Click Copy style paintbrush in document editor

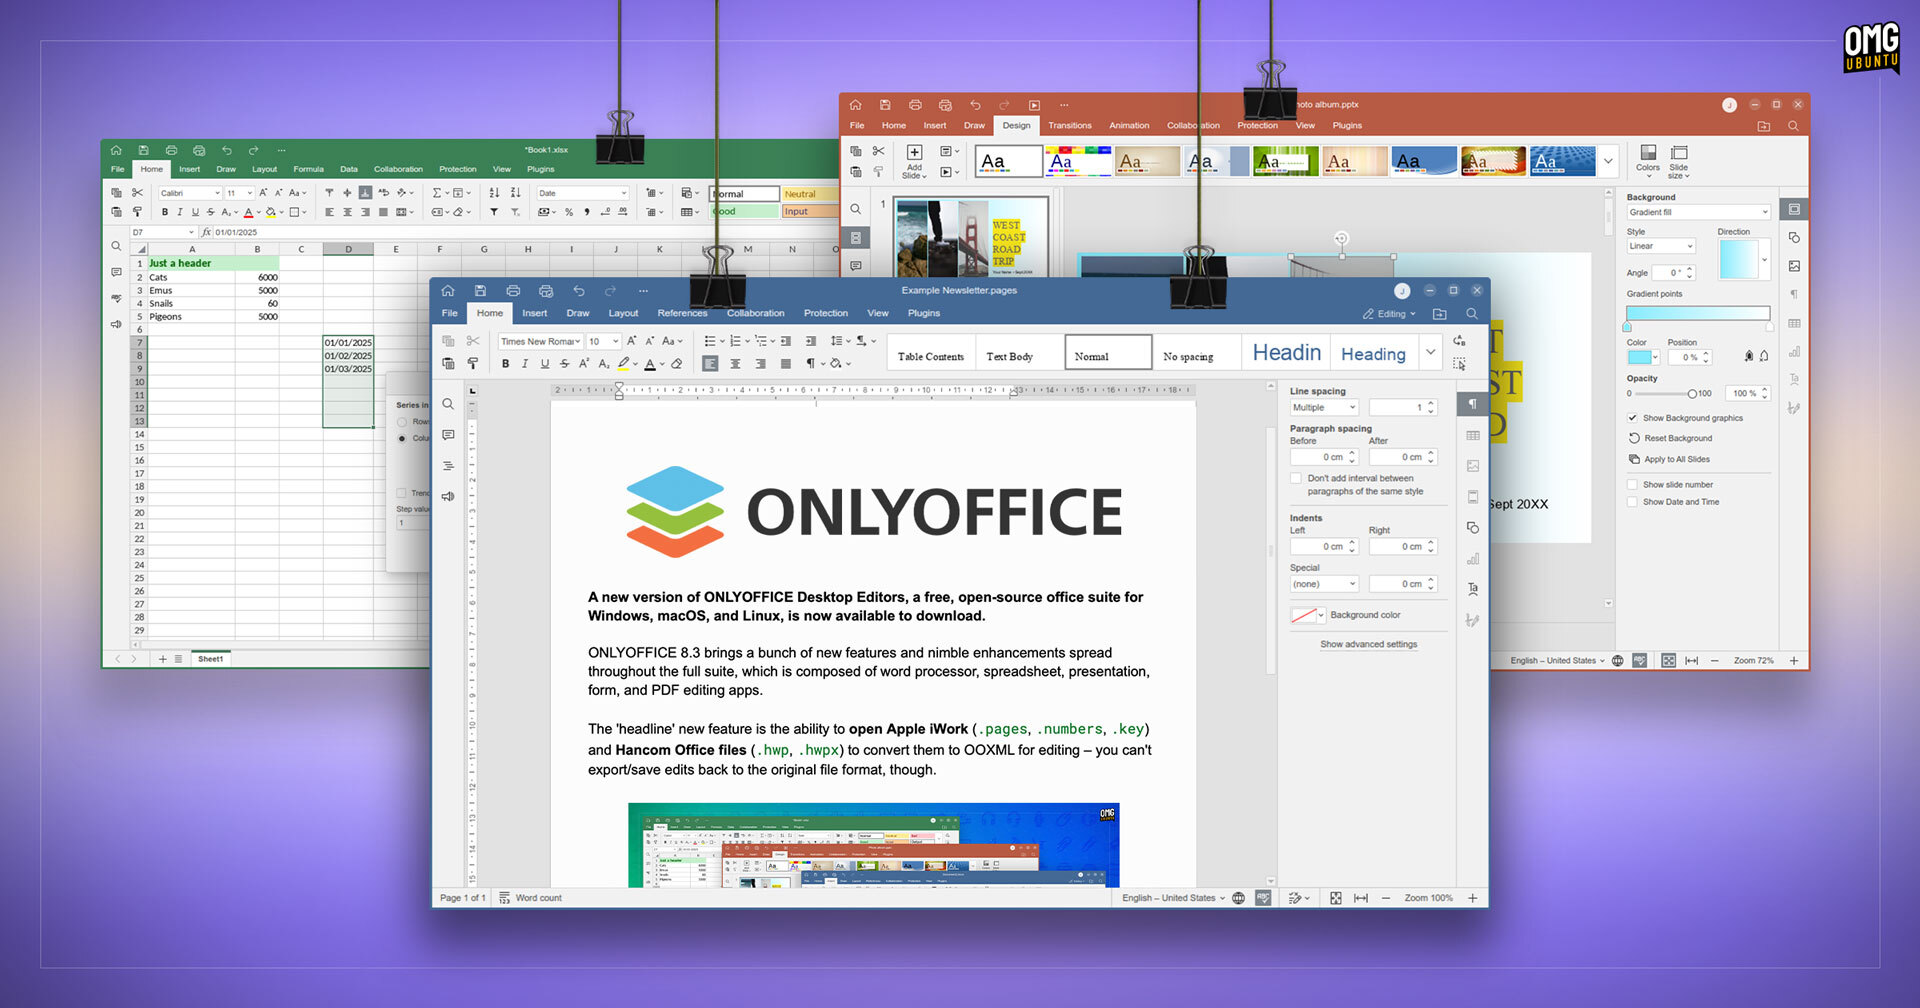[473, 363]
